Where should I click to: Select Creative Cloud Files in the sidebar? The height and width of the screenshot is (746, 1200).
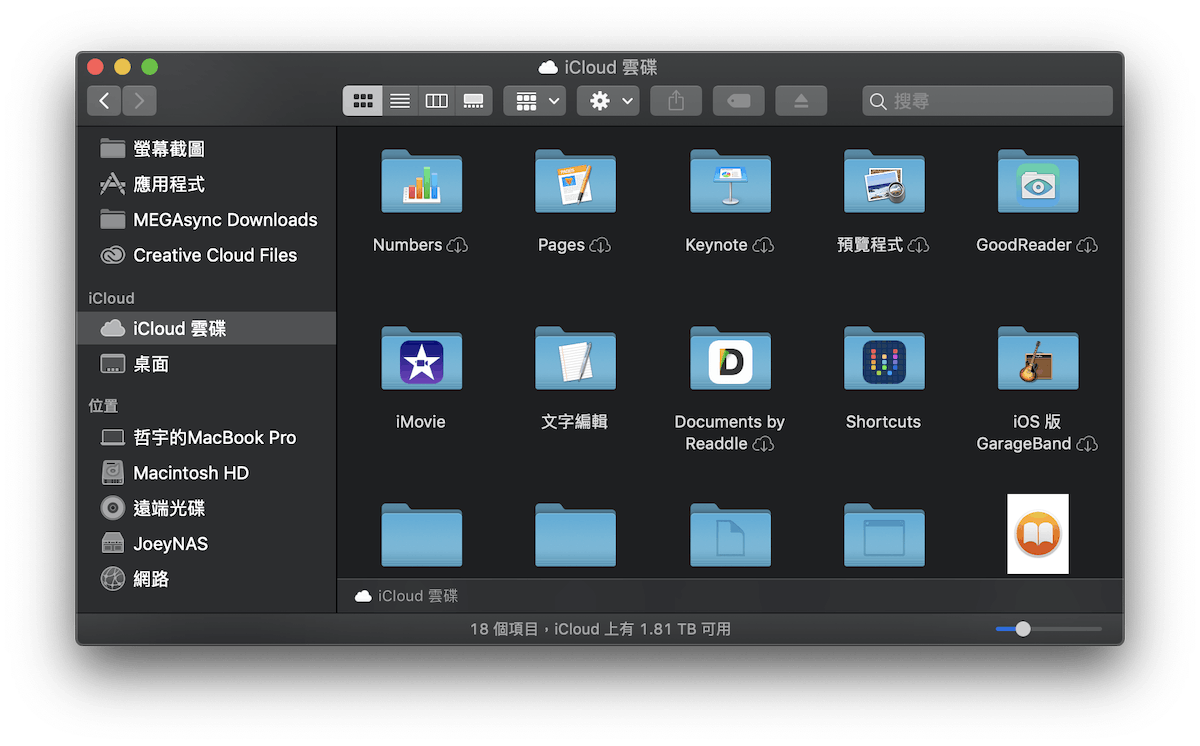coord(206,255)
